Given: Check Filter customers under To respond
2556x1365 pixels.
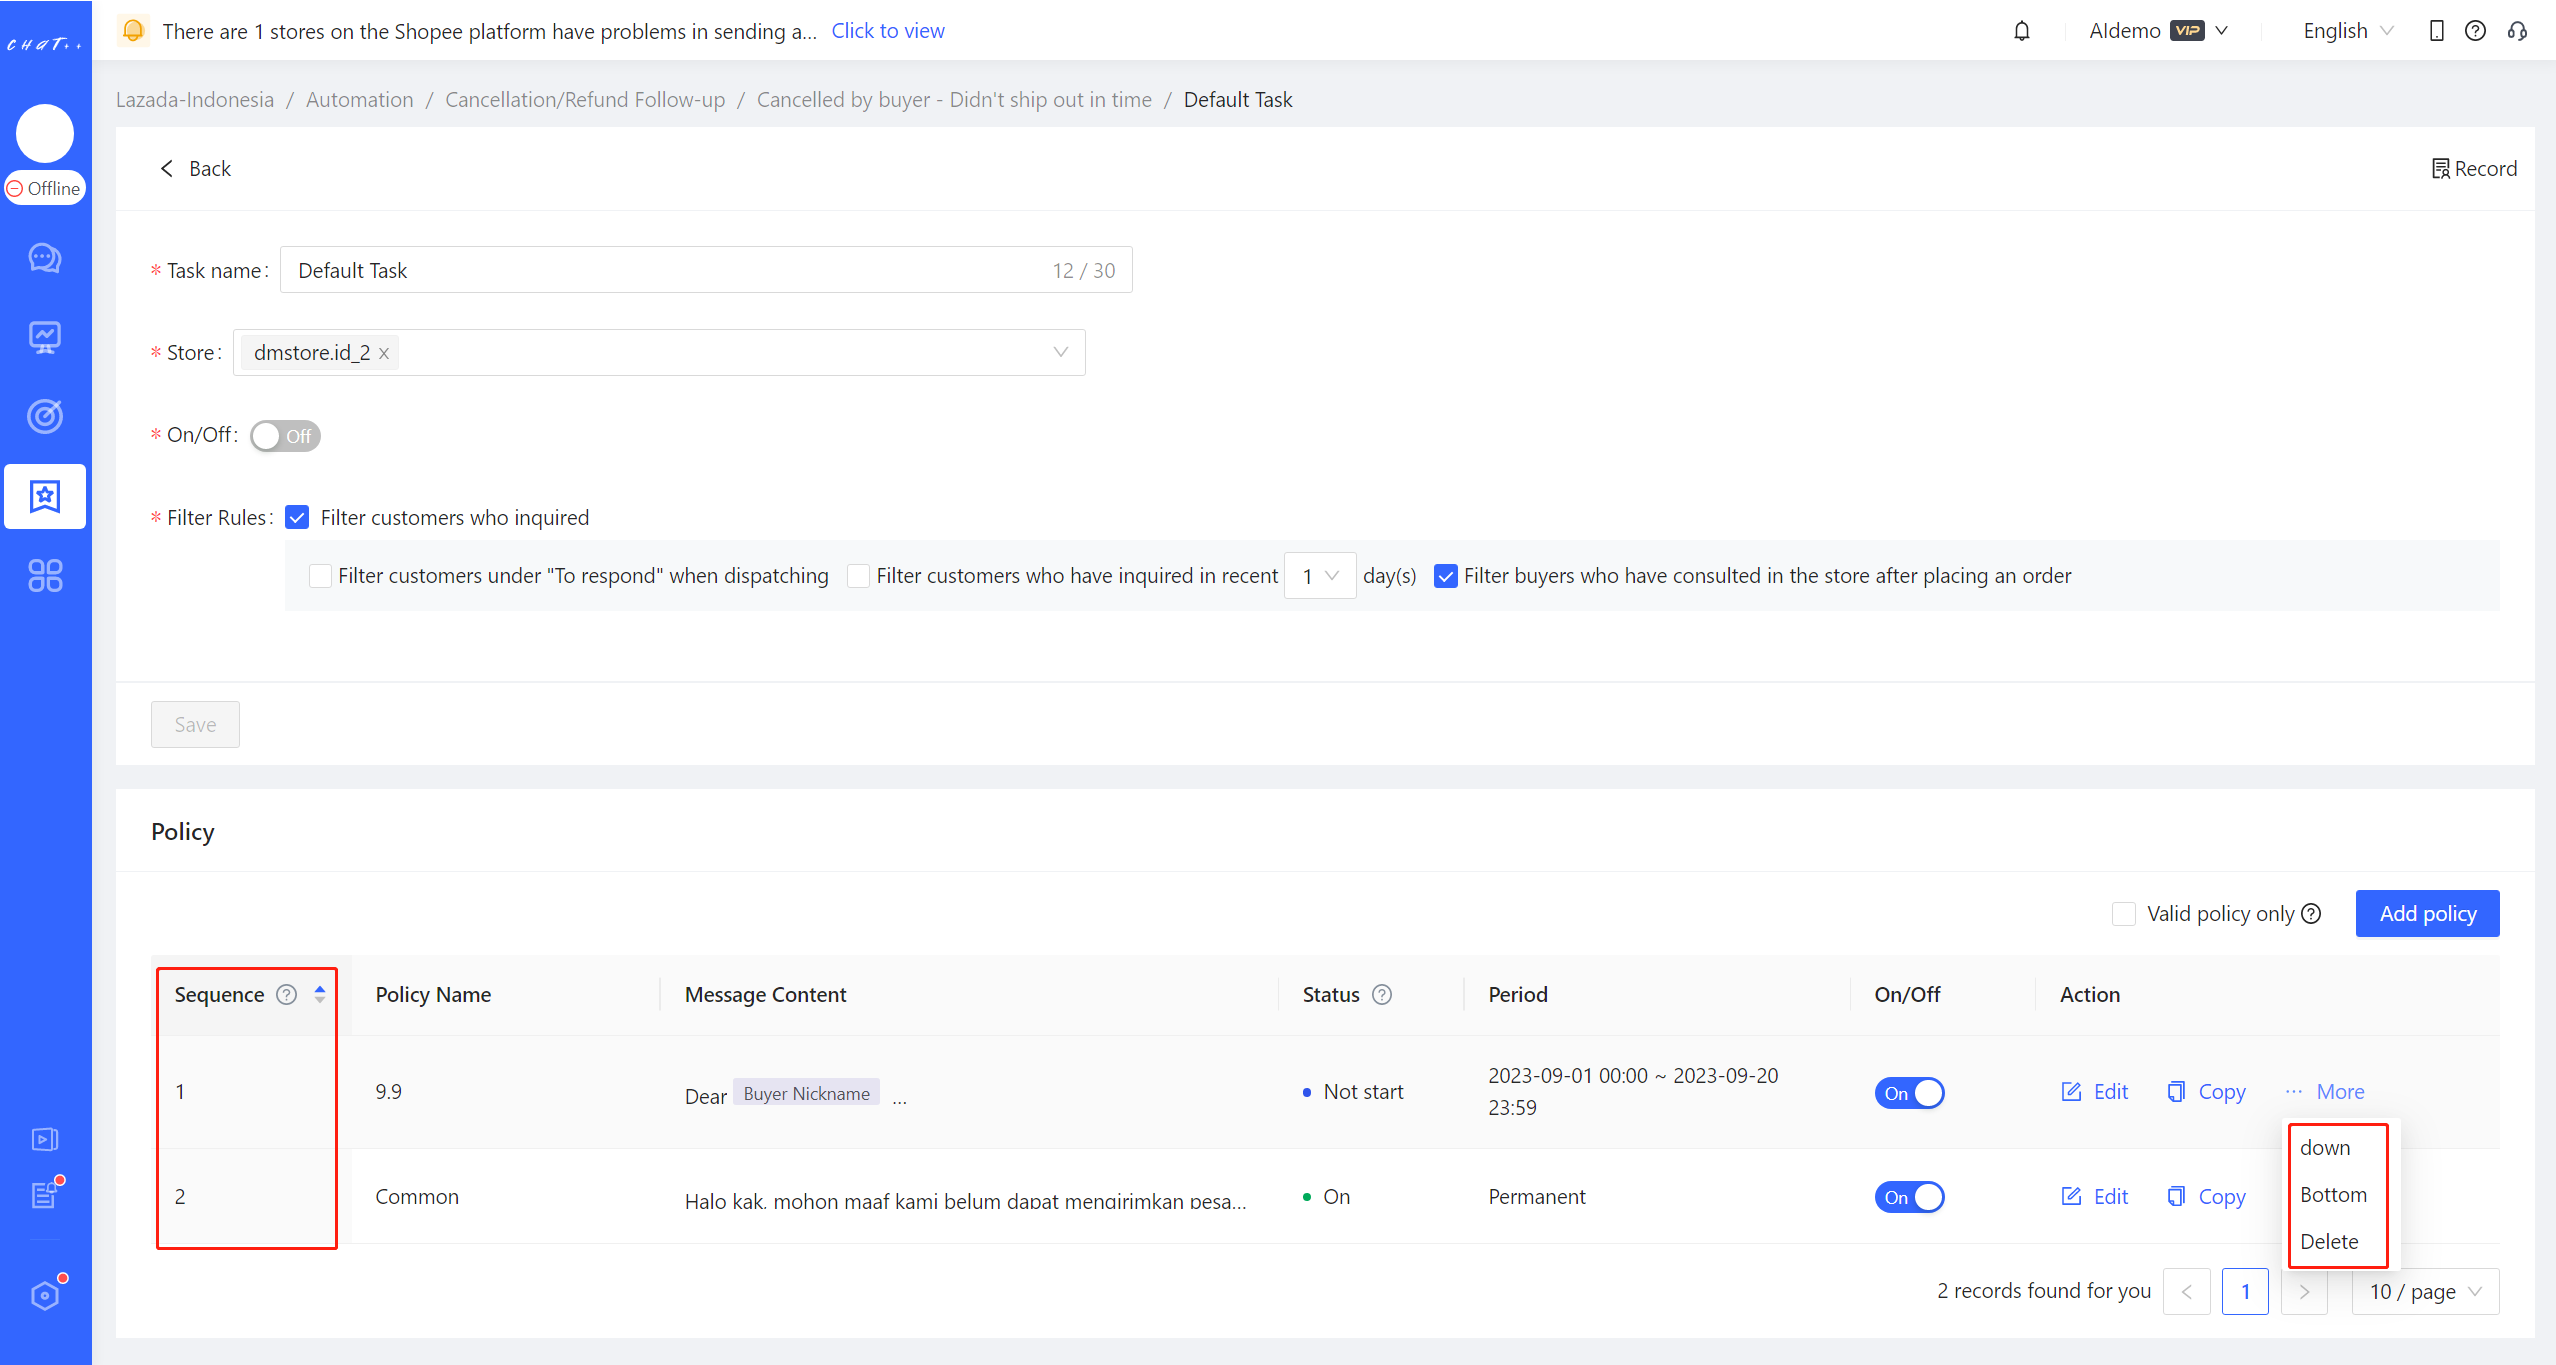Looking at the screenshot, I should click(x=320, y=575).
